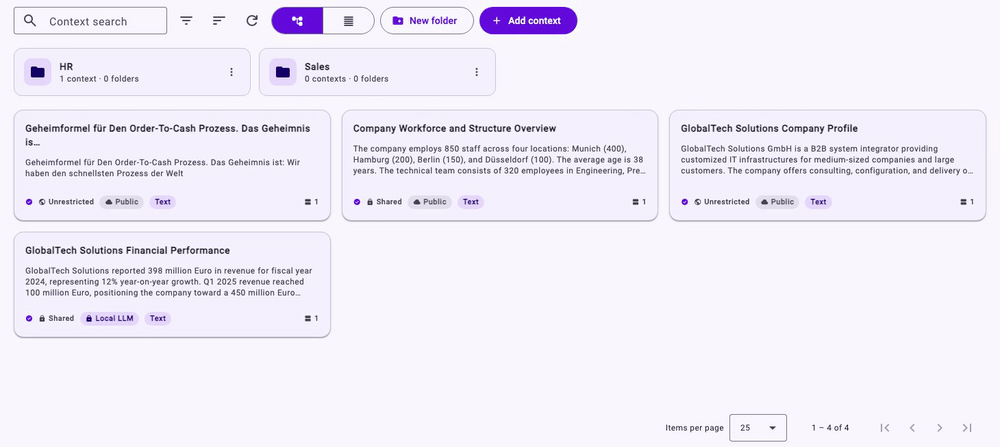Refresh the context list
This screenshot has height=447, width=1000.
[252, 20]
